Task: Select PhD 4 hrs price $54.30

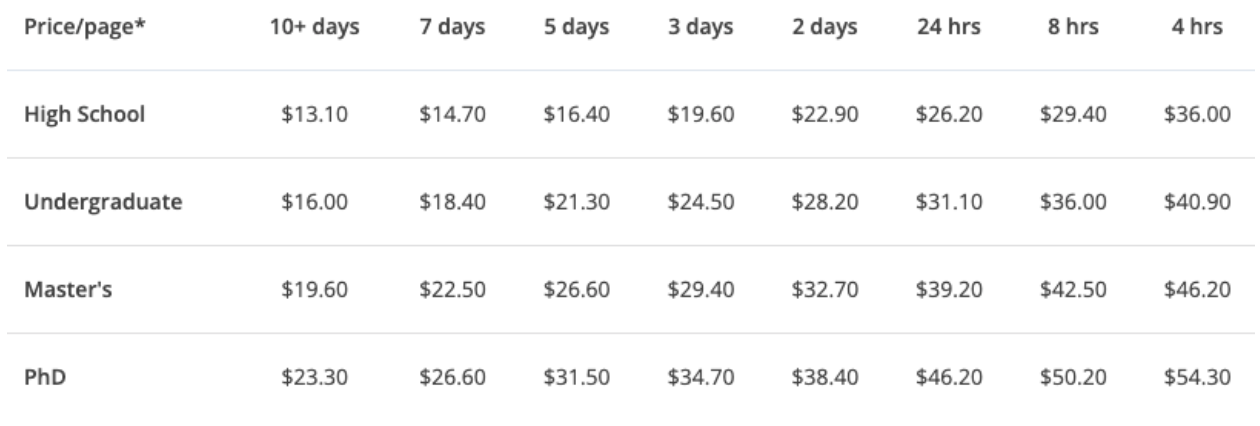Action: [1197, 378]
